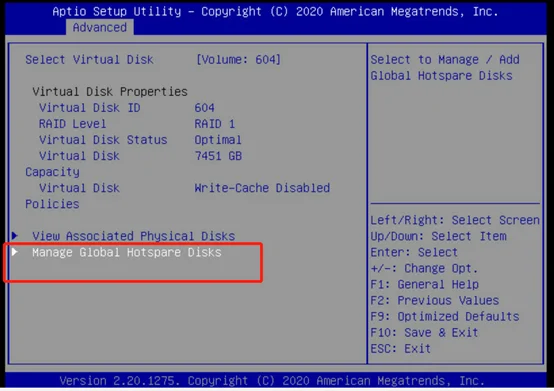Open View Associated Physical Disks submenu
The height and width of the screenshot is (391, 554).
coord(134,236)
